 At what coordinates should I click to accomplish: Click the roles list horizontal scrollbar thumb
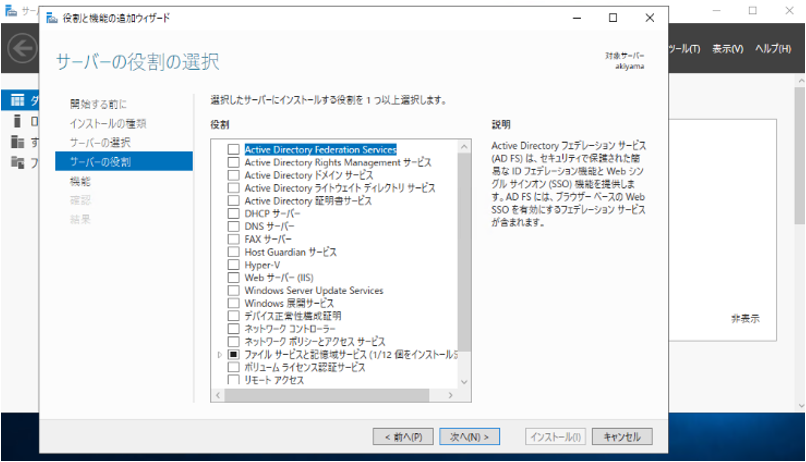326,395
